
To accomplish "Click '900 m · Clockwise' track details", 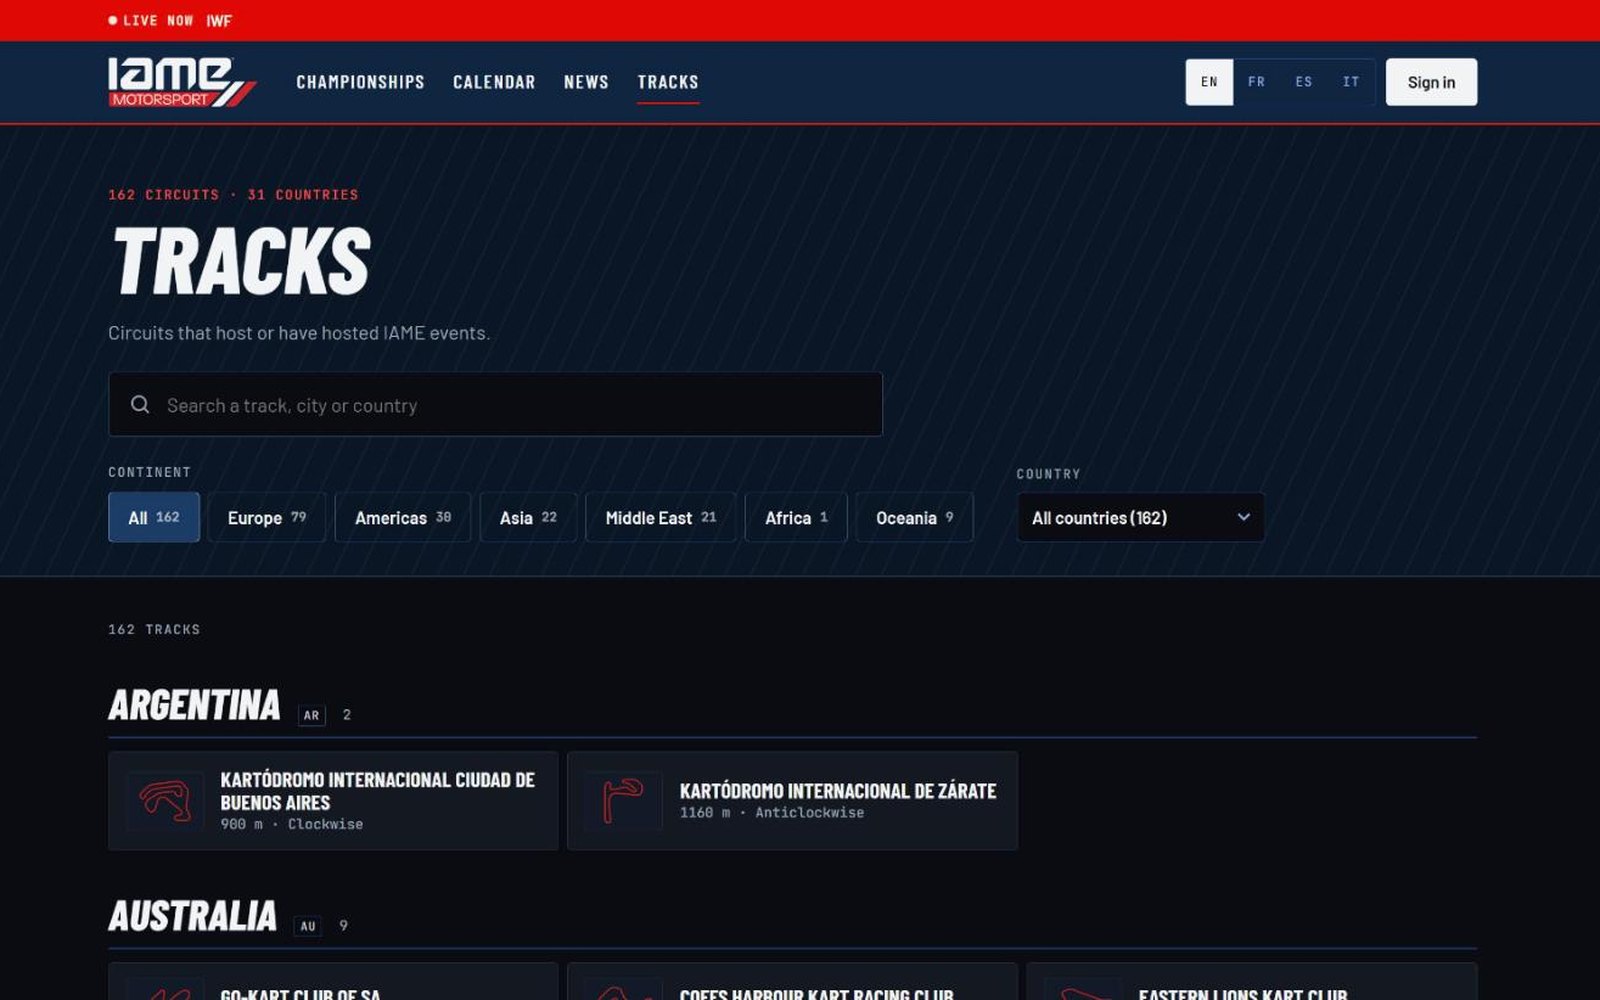I will [292, 824].
